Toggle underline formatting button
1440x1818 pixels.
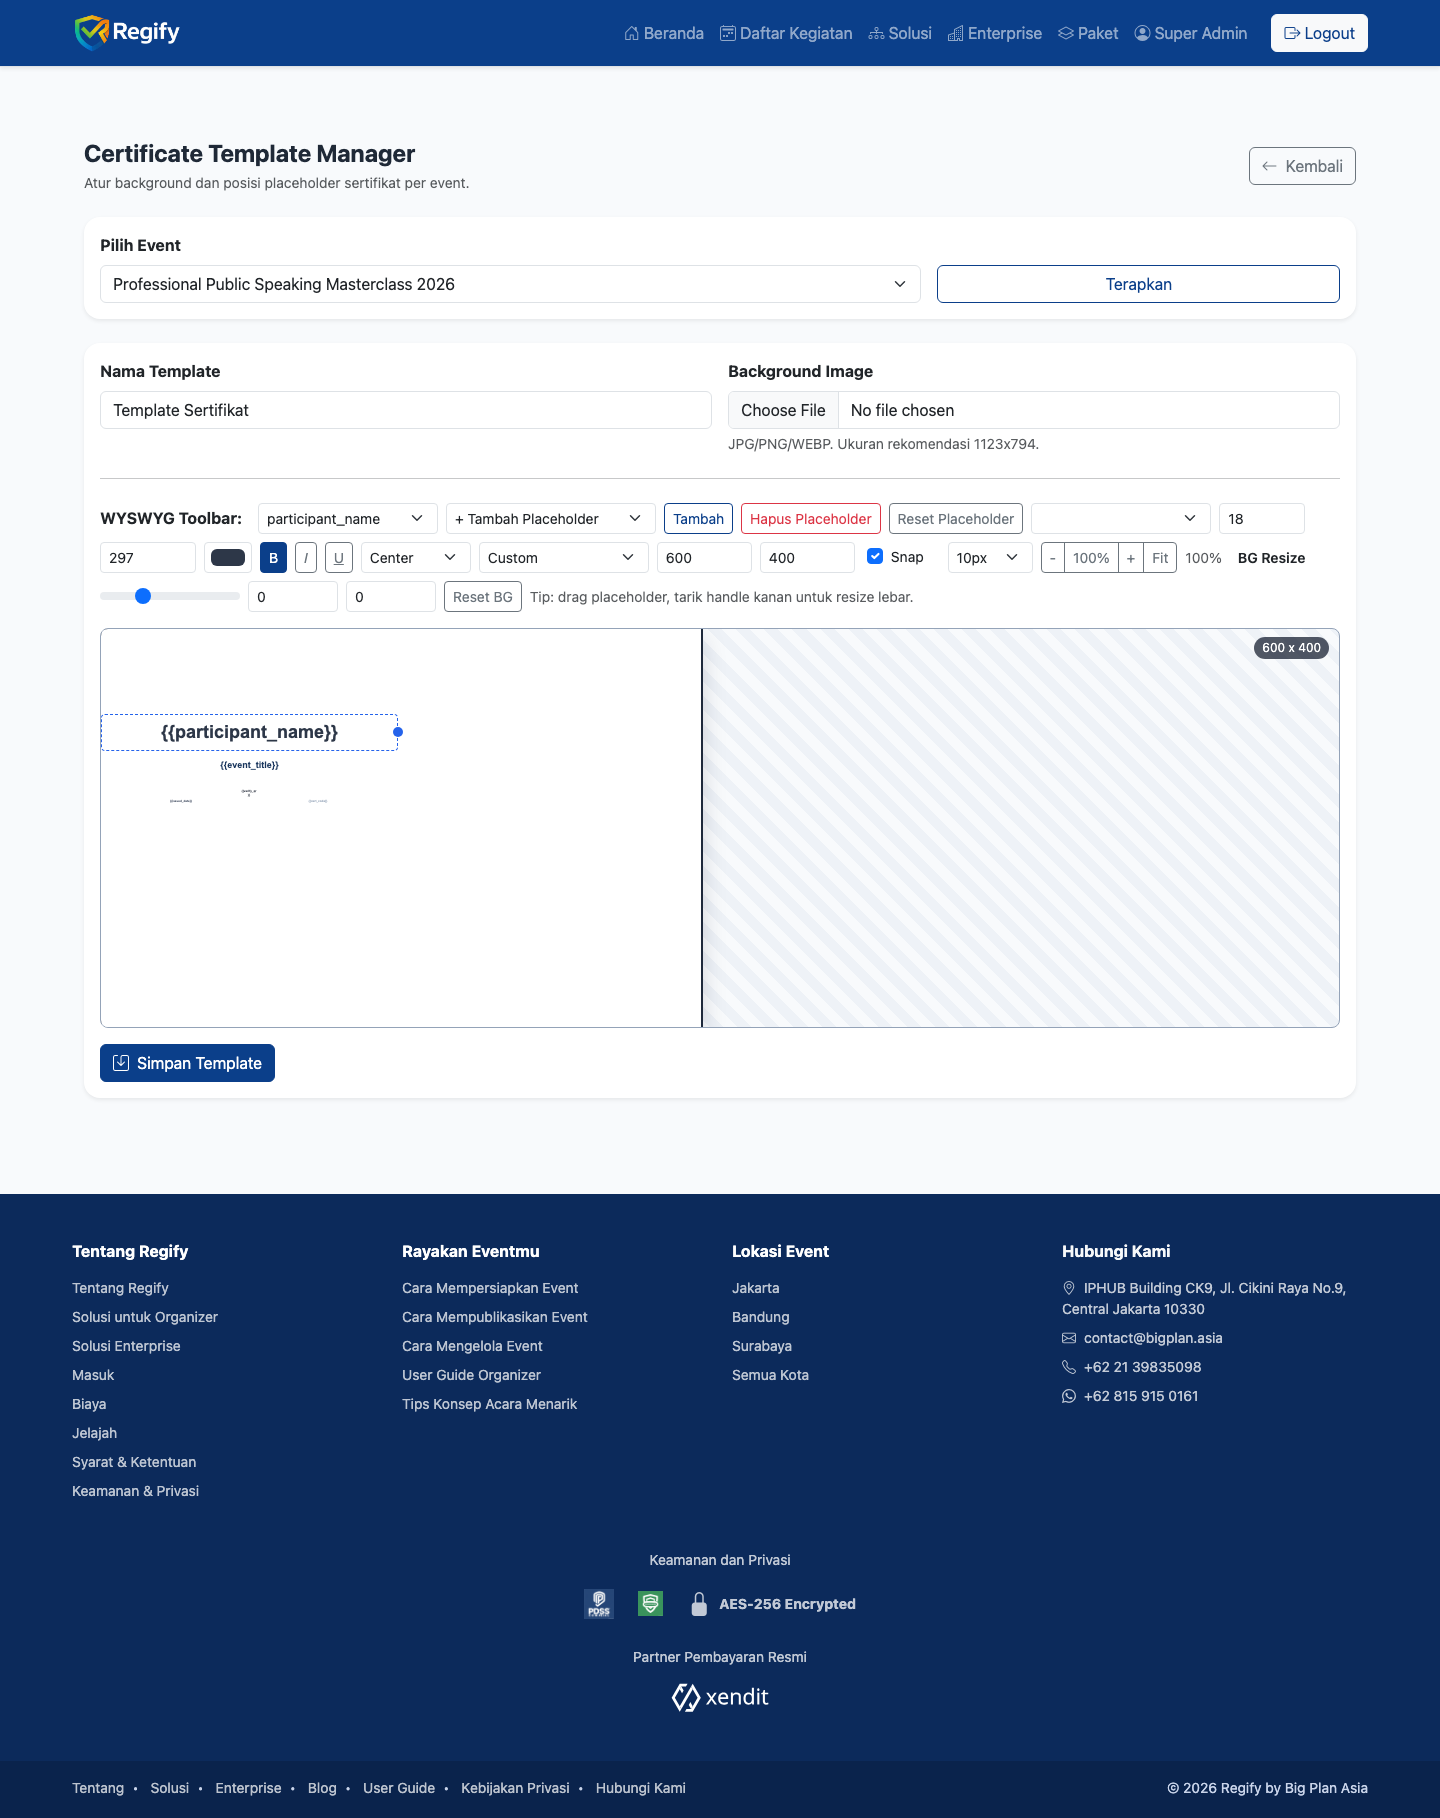[x=339, y=558]
